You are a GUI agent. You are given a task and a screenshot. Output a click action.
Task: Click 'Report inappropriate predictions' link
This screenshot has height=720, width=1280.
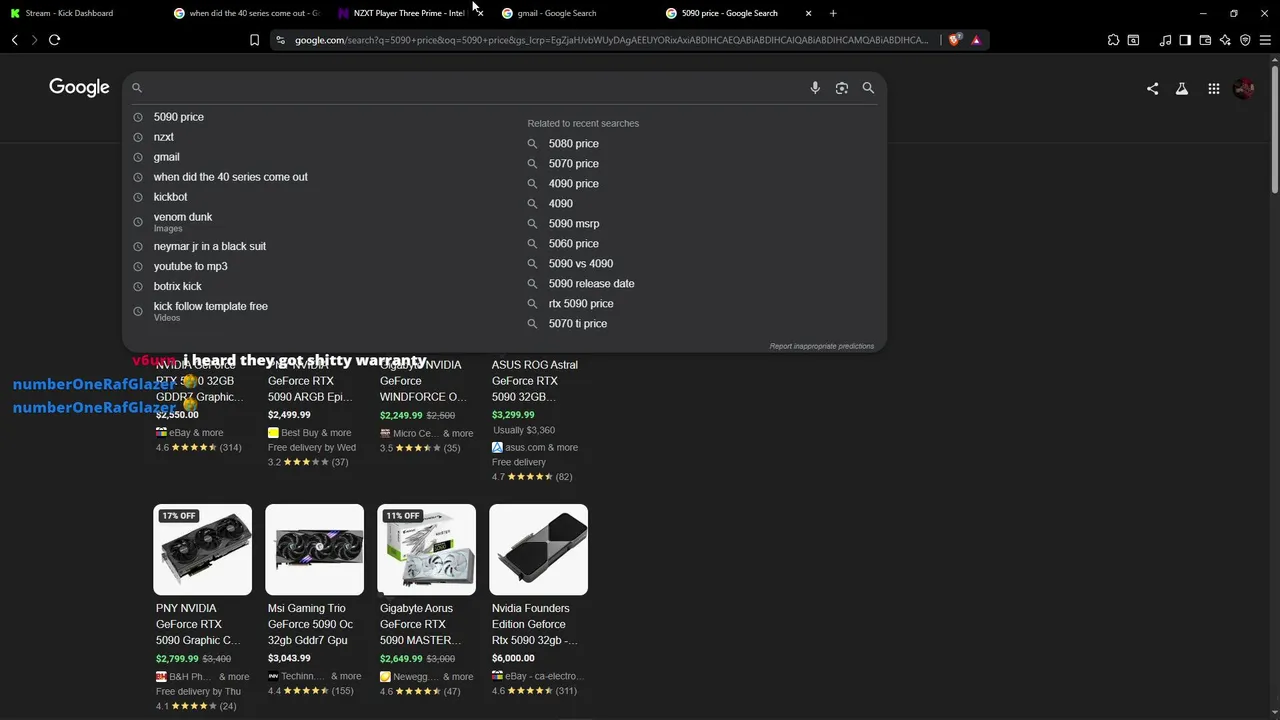pos(821,346)
